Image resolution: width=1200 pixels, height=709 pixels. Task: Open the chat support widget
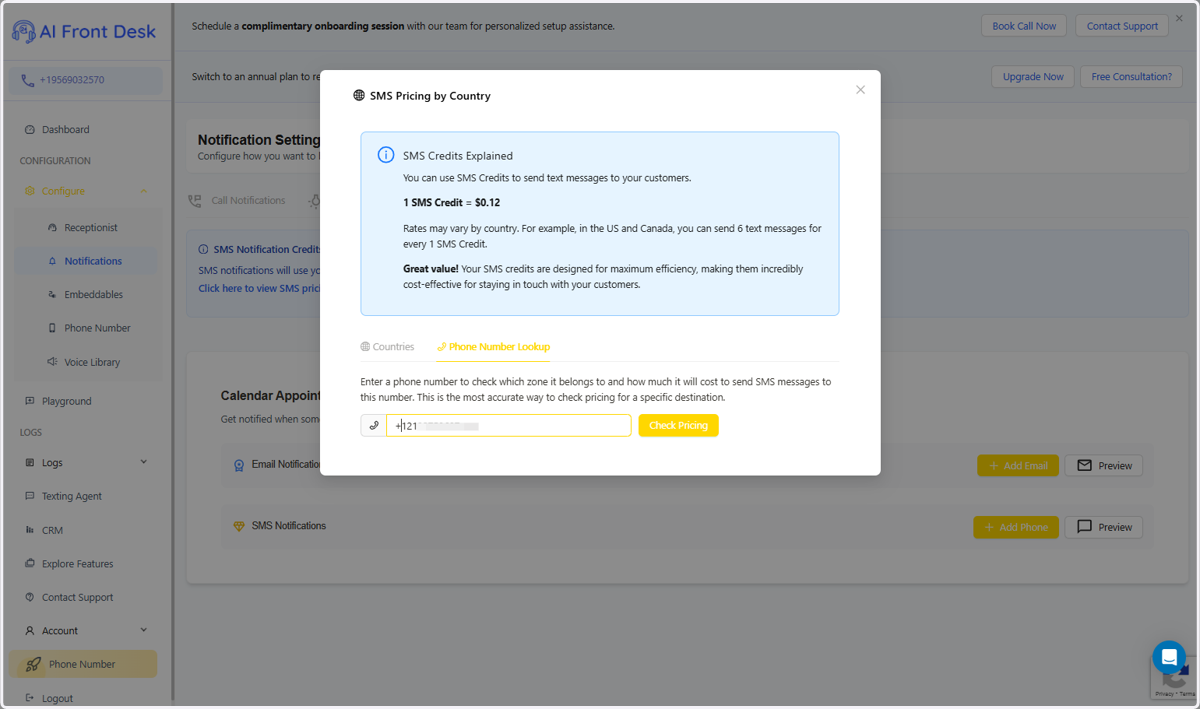(x=1168, y=657)
